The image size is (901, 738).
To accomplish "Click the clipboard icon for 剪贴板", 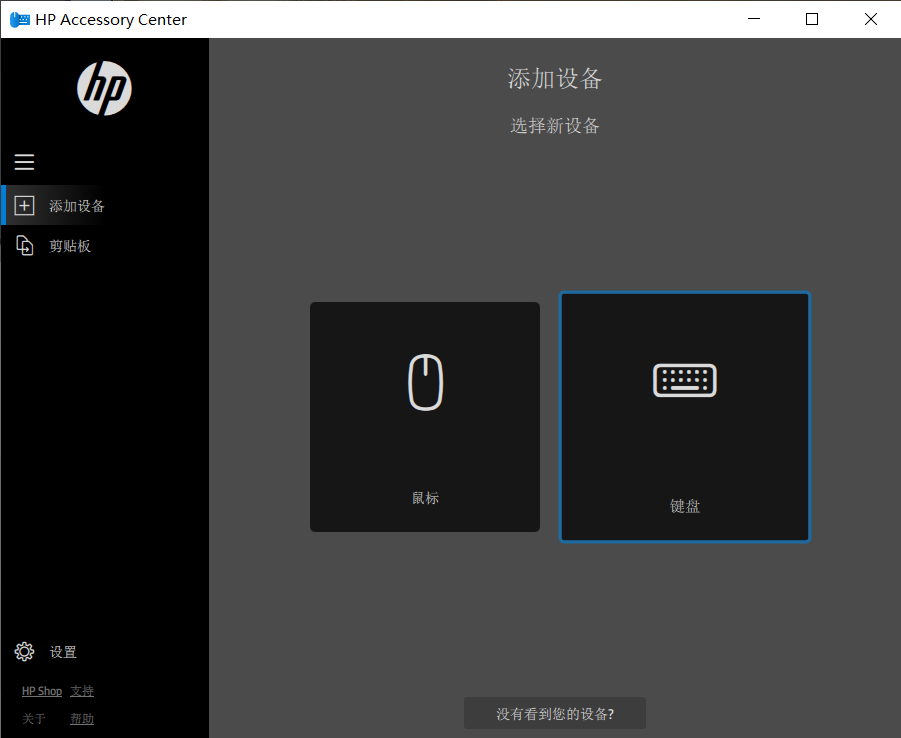I will [24, 245].
